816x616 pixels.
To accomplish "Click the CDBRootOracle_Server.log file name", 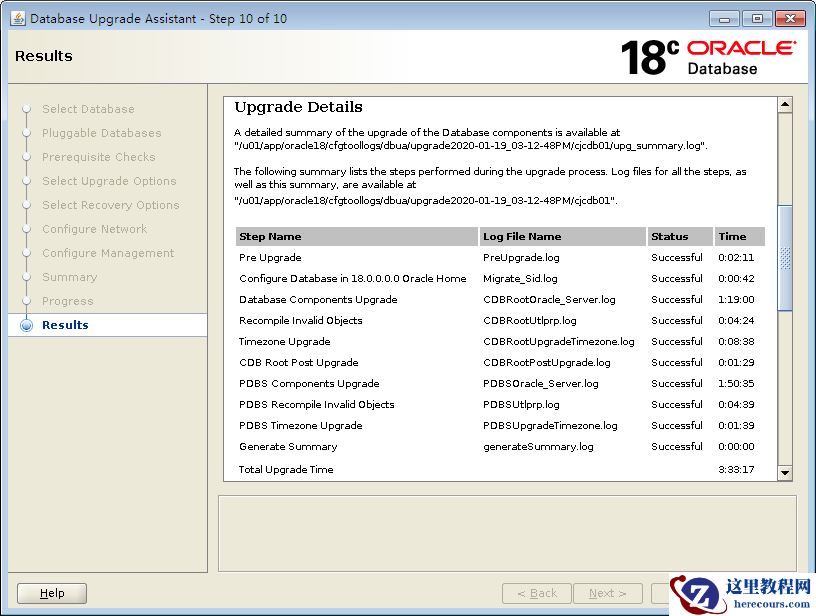I will tap(550, 300).
